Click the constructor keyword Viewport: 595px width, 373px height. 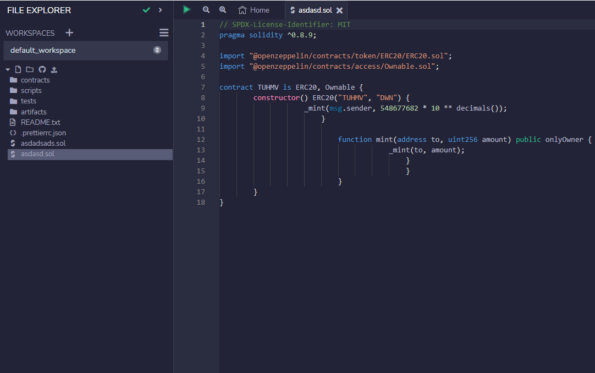coord(276,98)
